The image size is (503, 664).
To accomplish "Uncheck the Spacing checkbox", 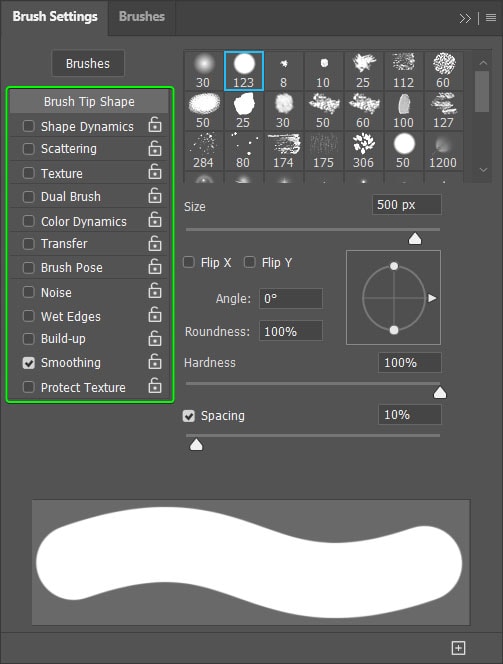I will tap(189, 416).
